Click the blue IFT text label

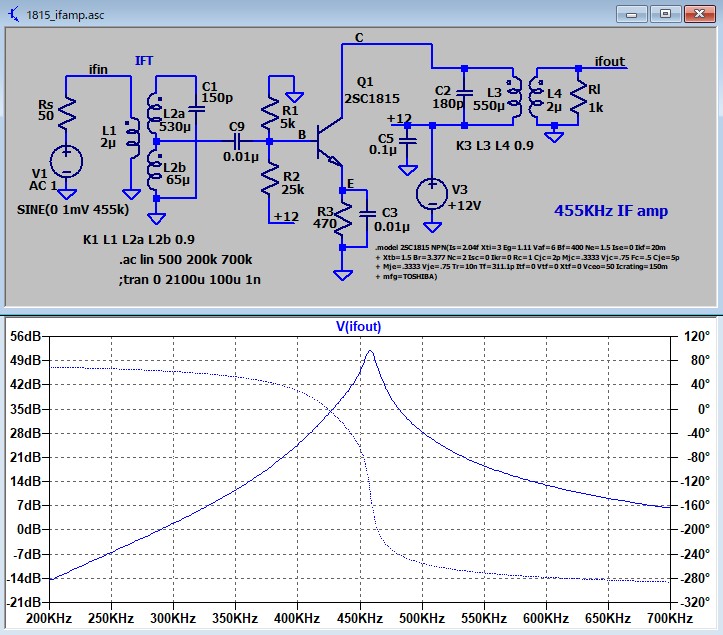144,60
